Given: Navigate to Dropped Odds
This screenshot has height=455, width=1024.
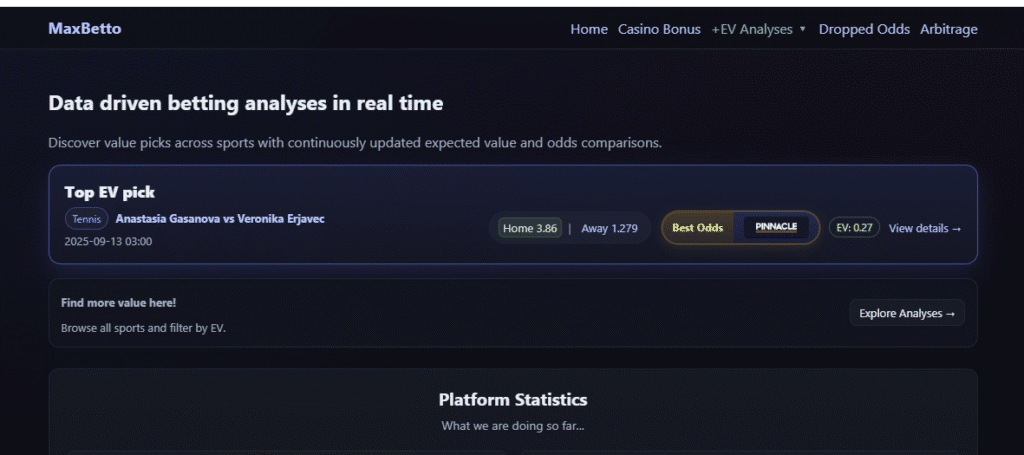Looking at the screenshot, I should pyautogui.click(x=864, y=30).
